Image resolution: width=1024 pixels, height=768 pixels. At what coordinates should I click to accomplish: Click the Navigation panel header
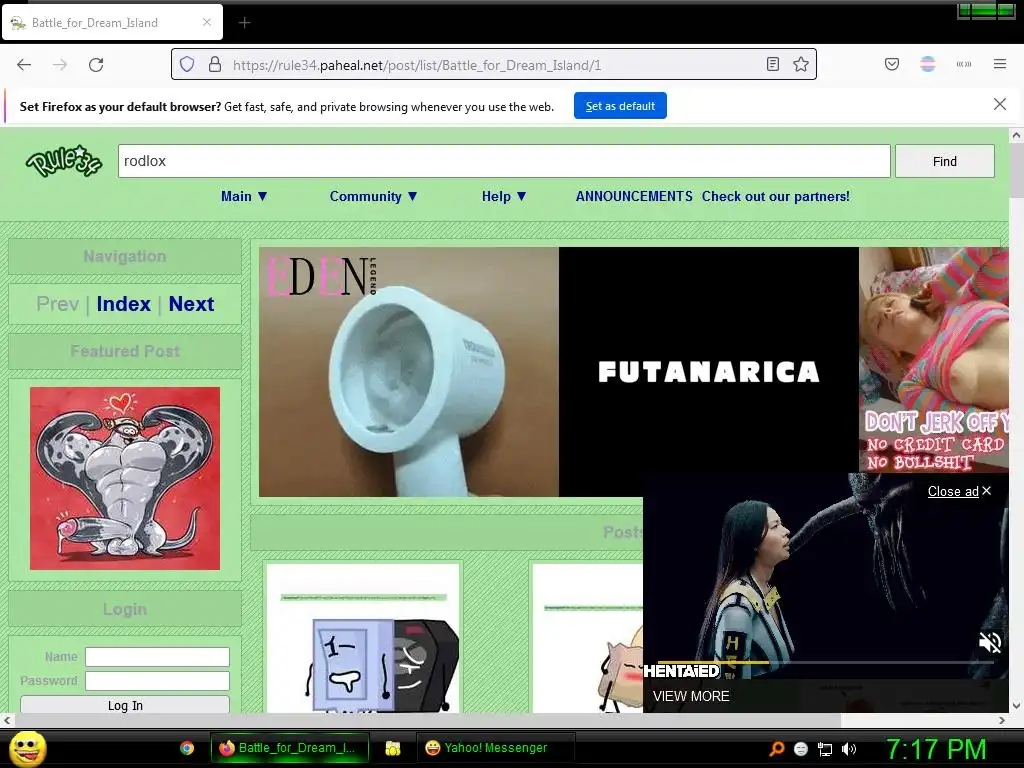125,256
